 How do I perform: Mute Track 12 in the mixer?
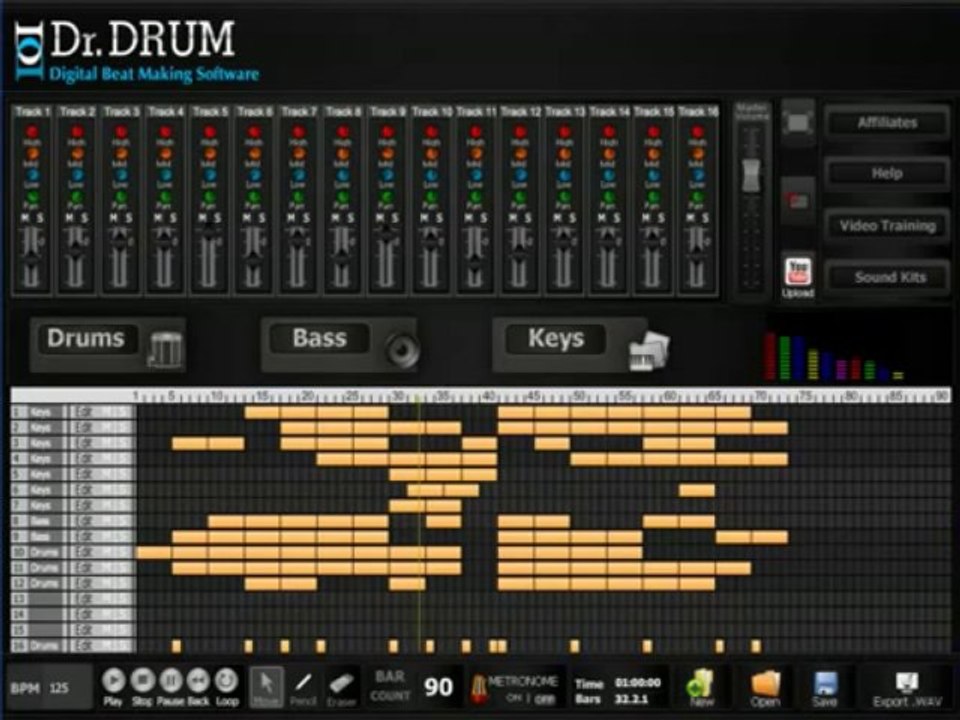(513, 218)
